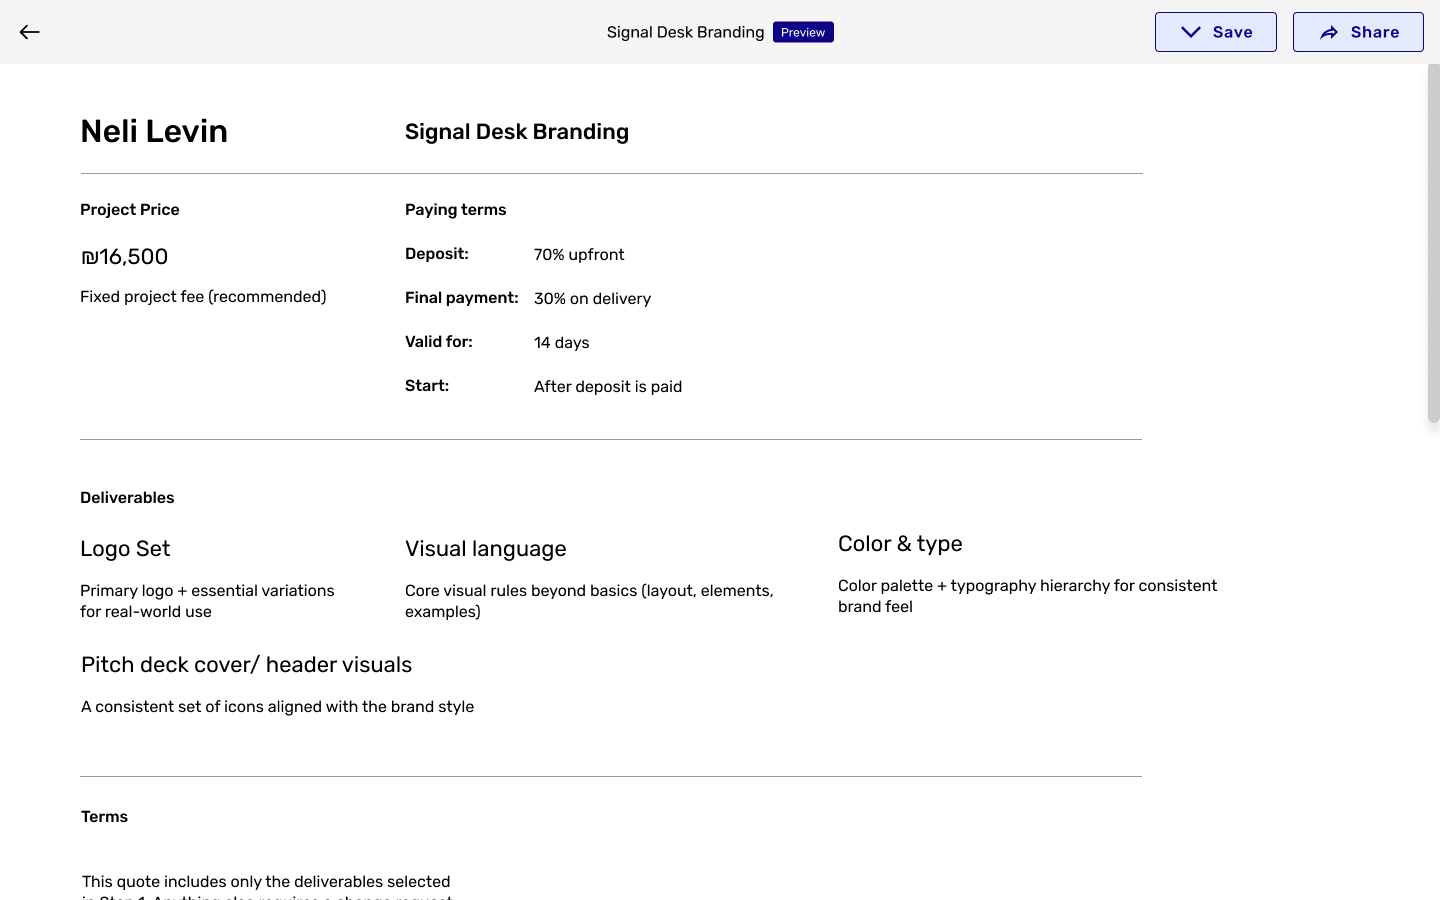Viewport: 1440px width, 900px height.
Task: Click the Preview badge
Action: [x=803, y=32]
